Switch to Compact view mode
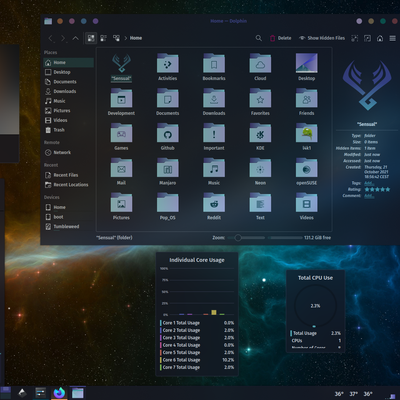 click(104, 38)
